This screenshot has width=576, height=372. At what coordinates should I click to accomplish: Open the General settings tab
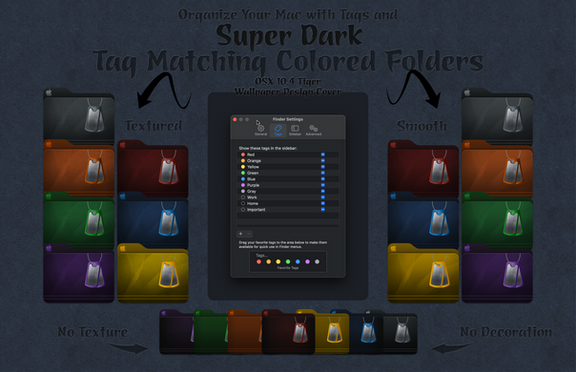coord(260,130)
